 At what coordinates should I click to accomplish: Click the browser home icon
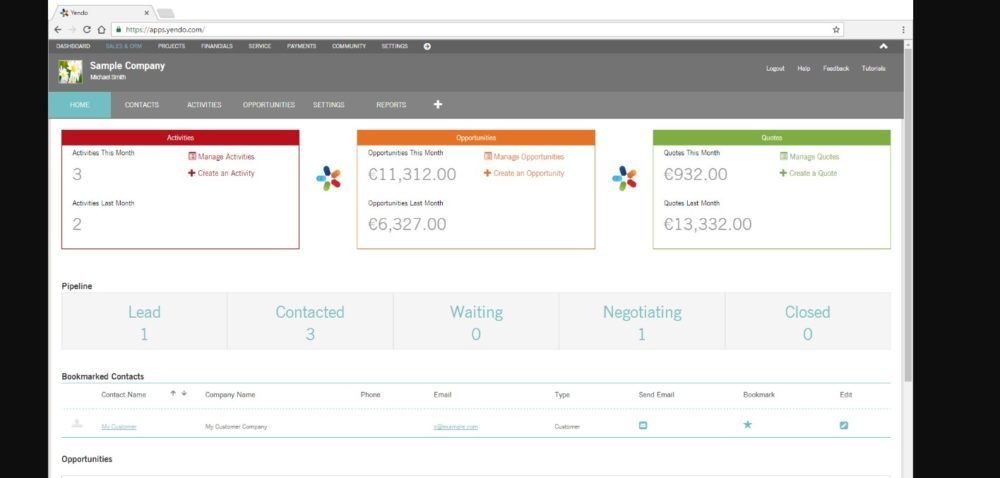point(102,30)
